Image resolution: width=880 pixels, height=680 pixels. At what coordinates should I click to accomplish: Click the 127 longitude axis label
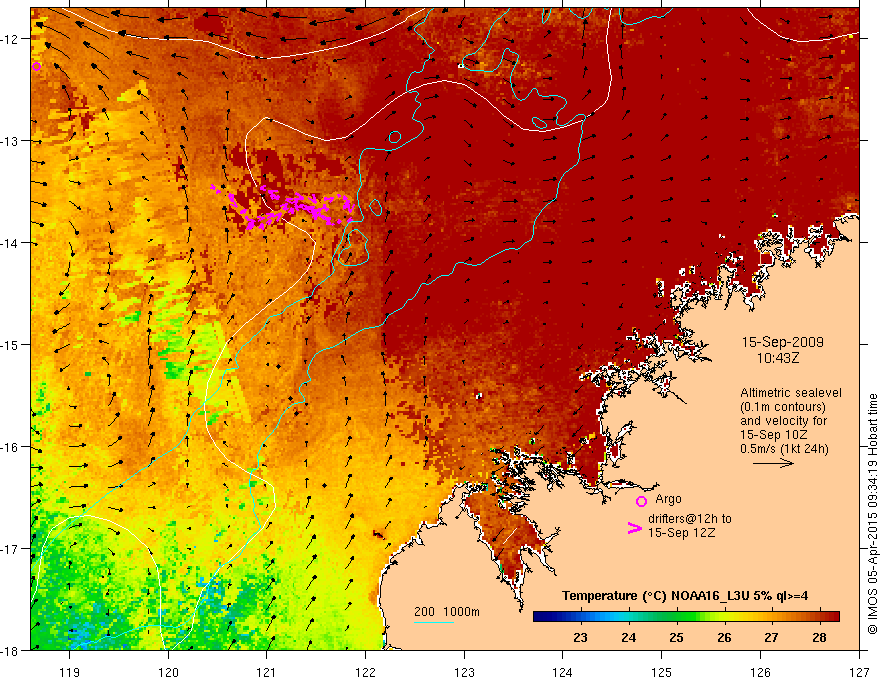(x=859, y=672)
